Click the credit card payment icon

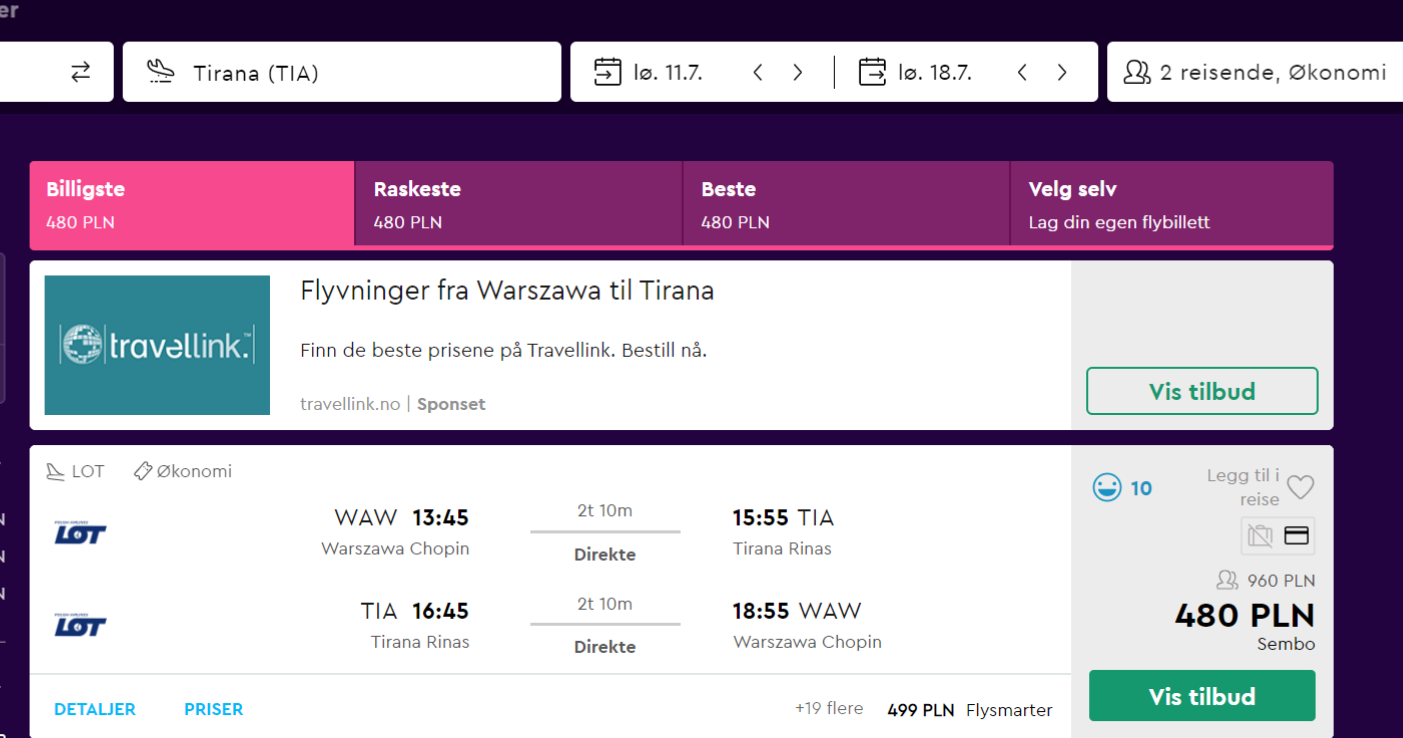click(x=1296, y=536)
